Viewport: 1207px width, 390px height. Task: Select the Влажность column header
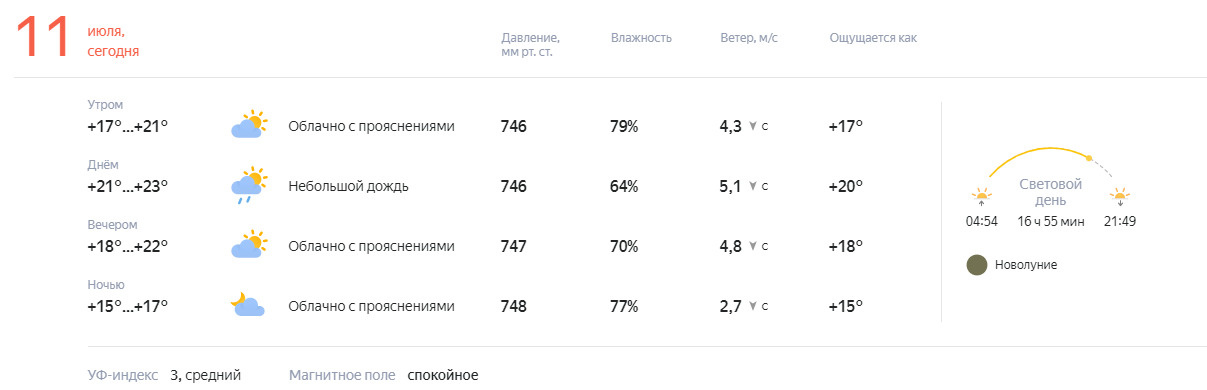[641, 38]
